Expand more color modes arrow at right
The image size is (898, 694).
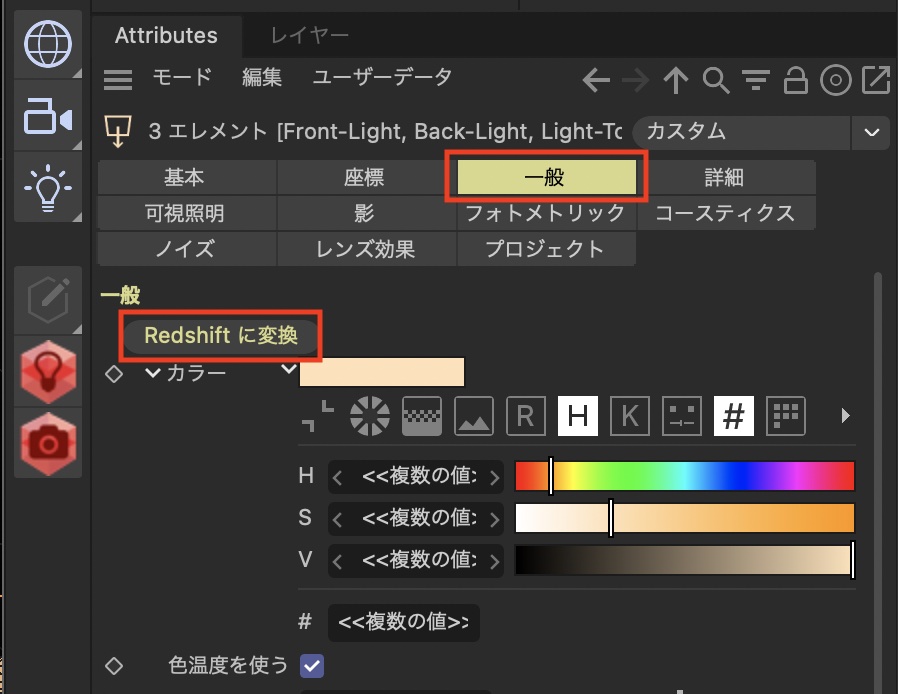(x=846, y=415)
